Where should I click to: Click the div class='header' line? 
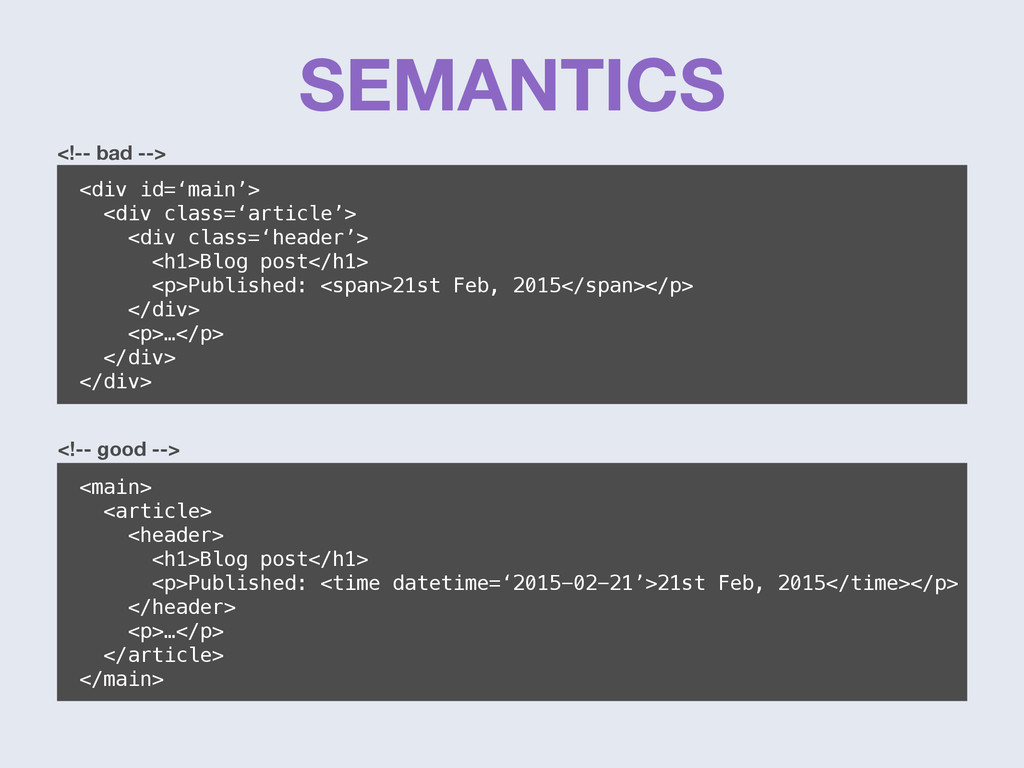[x=248, y=238]
